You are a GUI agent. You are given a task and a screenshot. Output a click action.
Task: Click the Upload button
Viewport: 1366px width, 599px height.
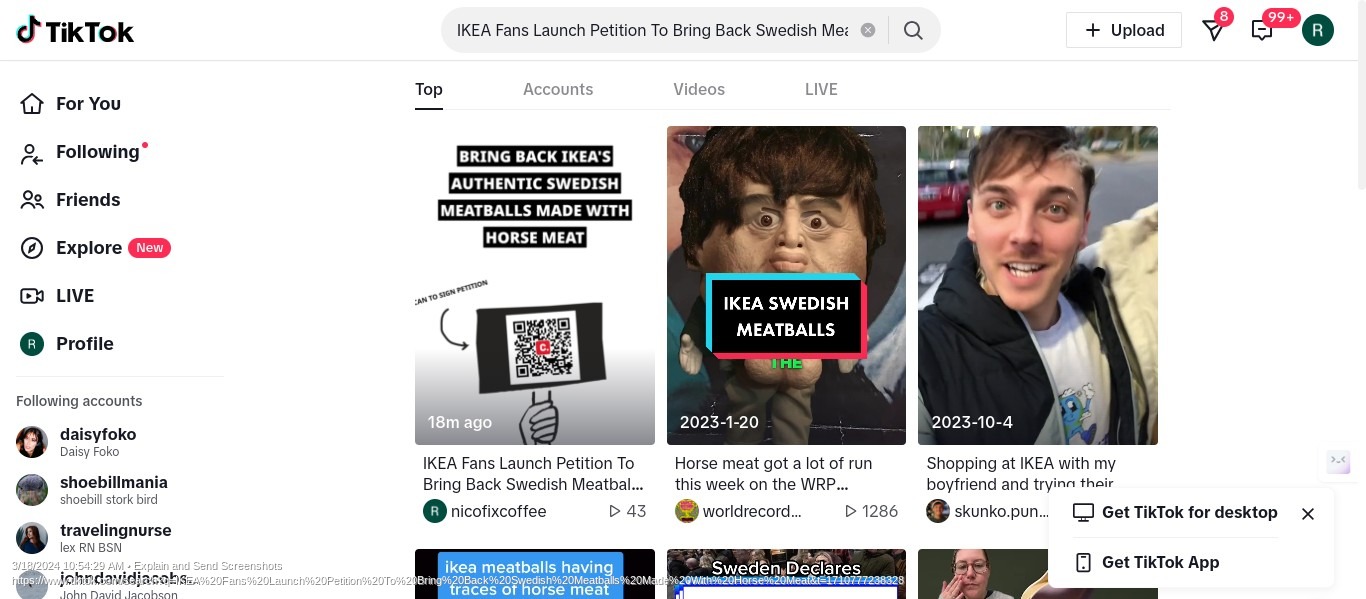(1124, 30)
